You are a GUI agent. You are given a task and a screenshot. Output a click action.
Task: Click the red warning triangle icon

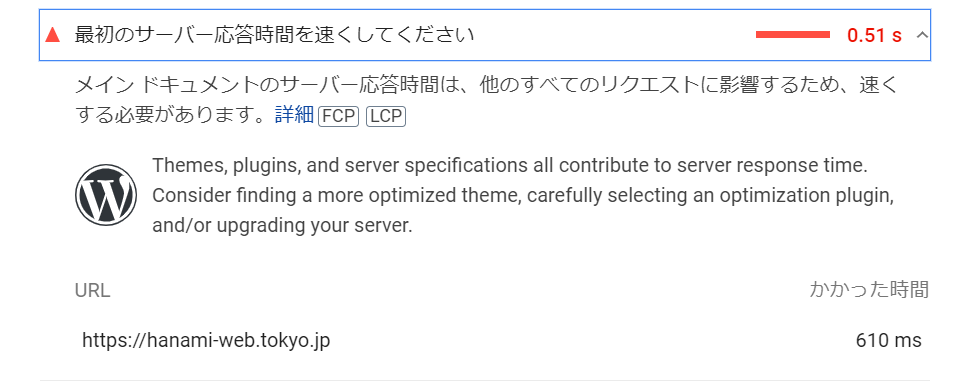coord(52,36)
